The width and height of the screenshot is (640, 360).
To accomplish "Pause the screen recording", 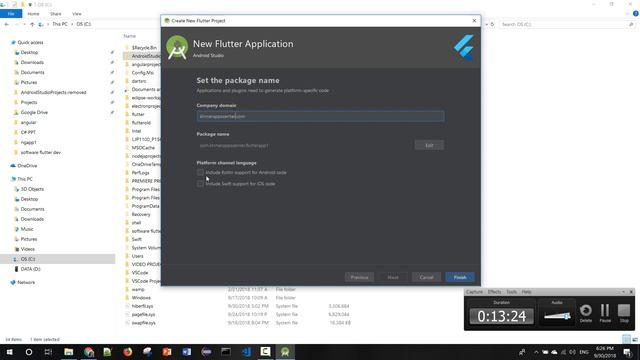I will click(x=605, y=313).
